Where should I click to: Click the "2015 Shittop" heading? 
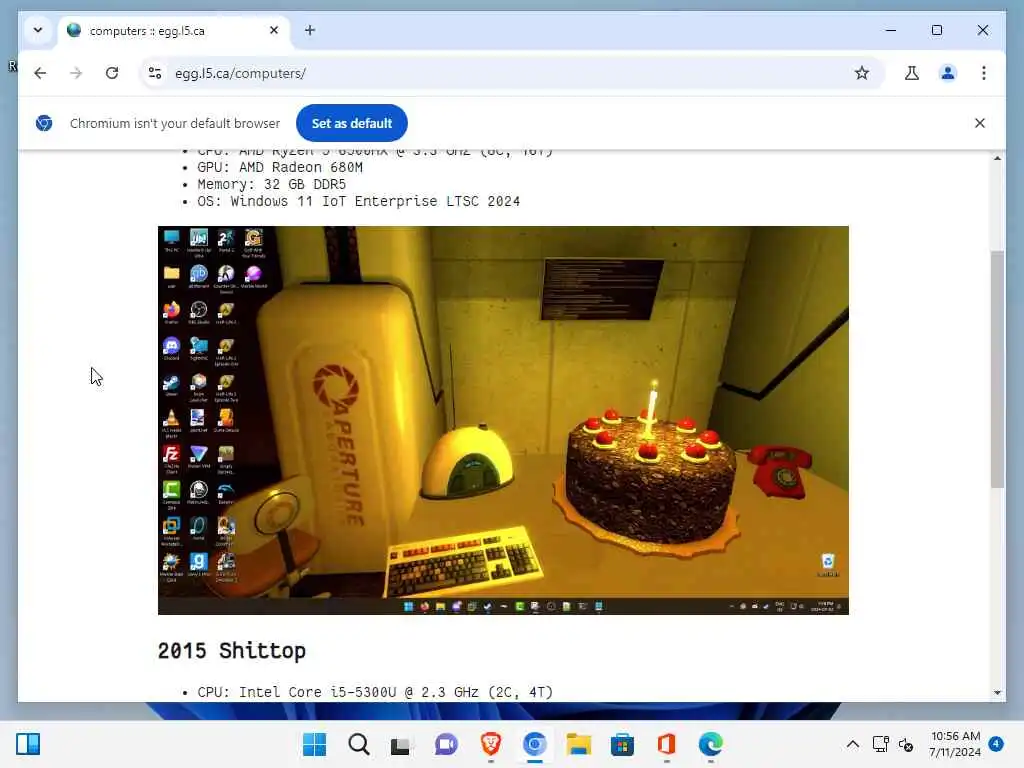[232, 650]
